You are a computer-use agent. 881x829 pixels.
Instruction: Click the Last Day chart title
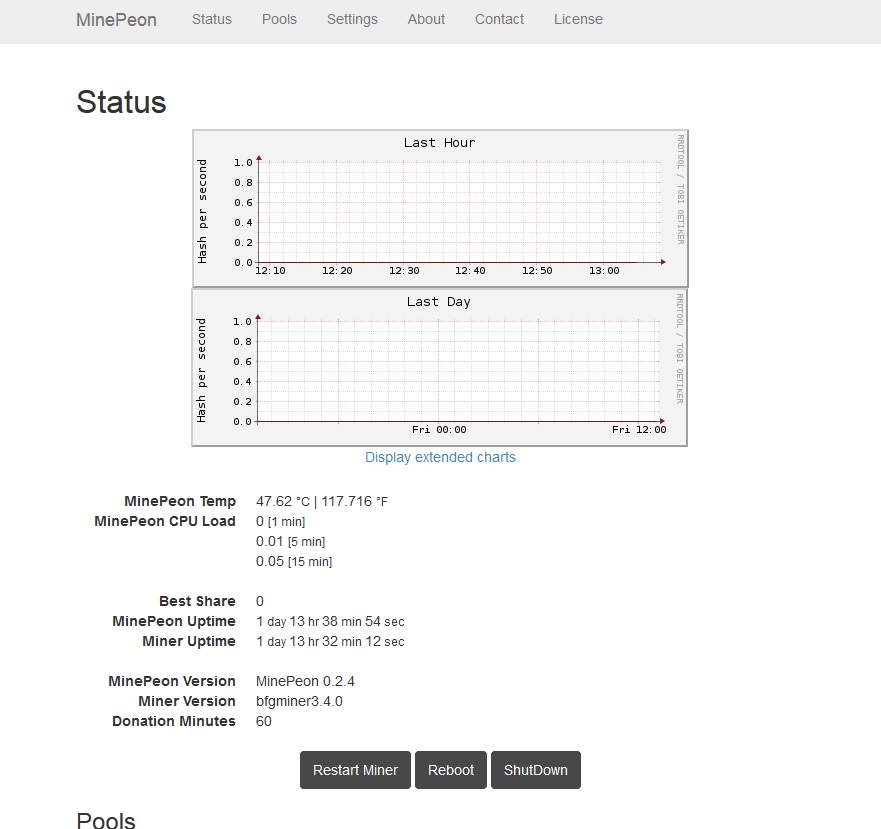coord(439,302)
